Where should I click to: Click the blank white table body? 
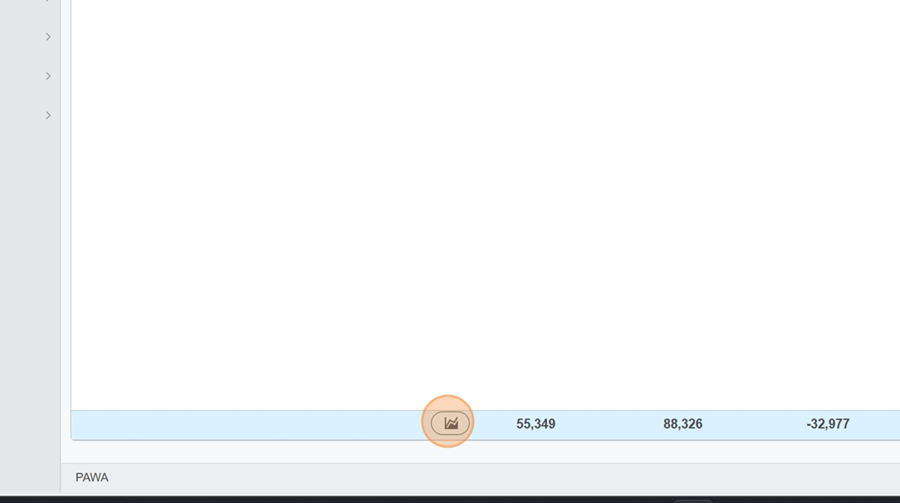point(485,205)
